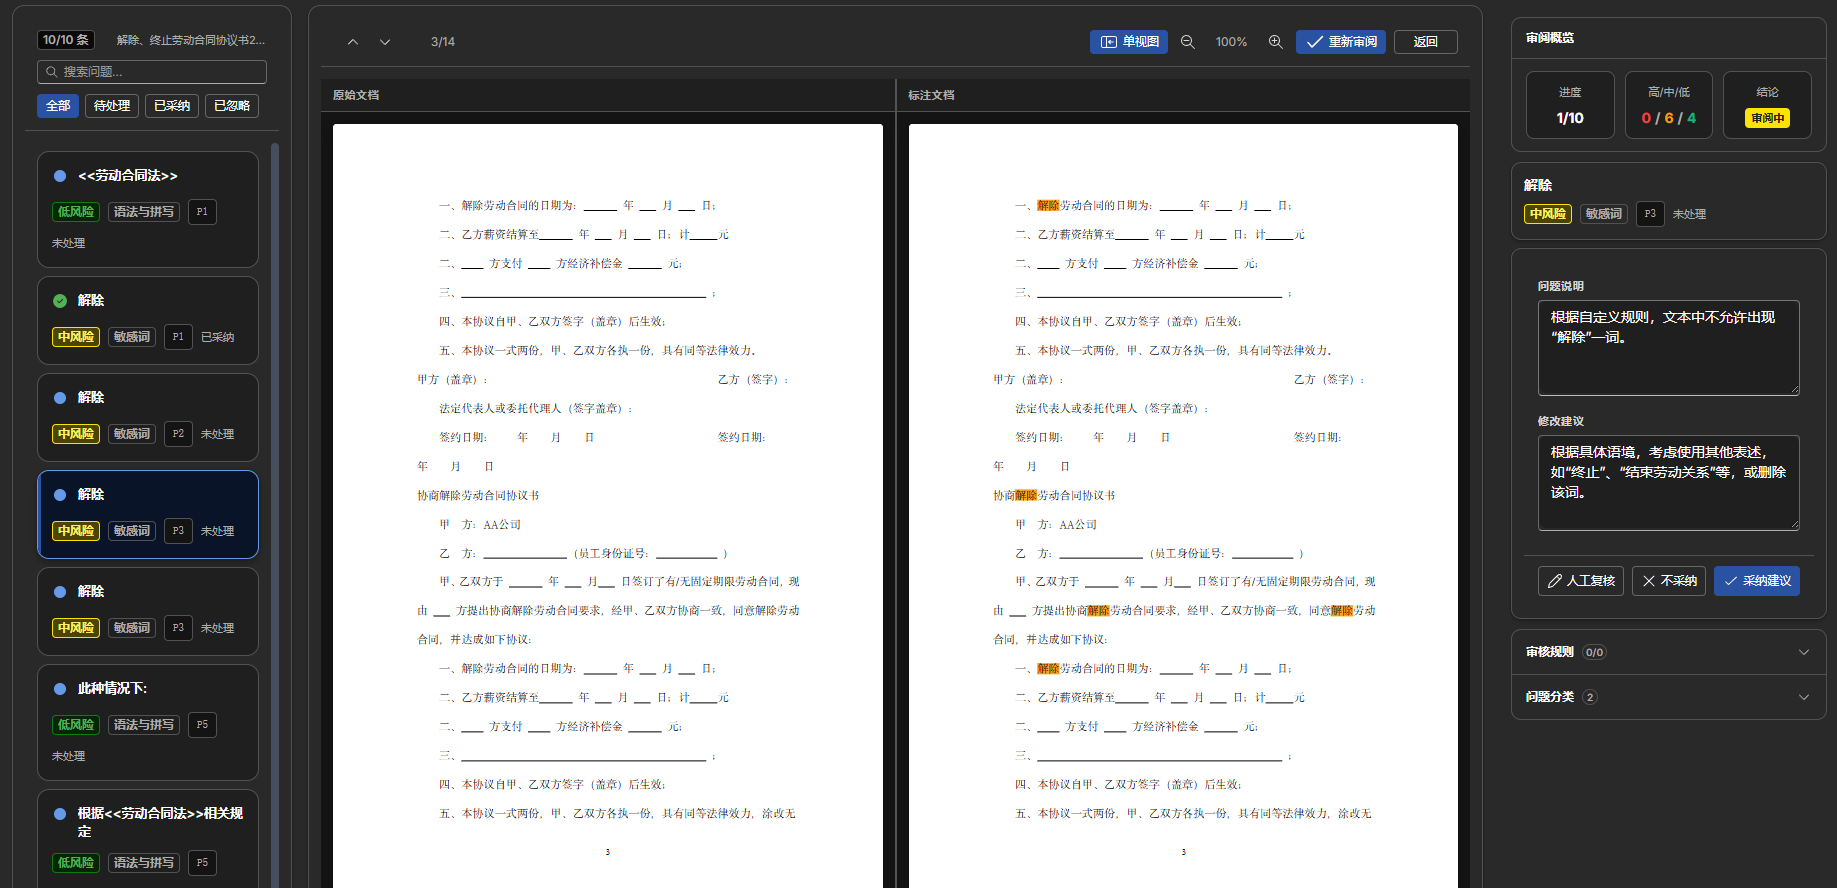Click the 返回 back button
The width and height of the screenshot is (1837, 888).
[x=1426, y=42]
